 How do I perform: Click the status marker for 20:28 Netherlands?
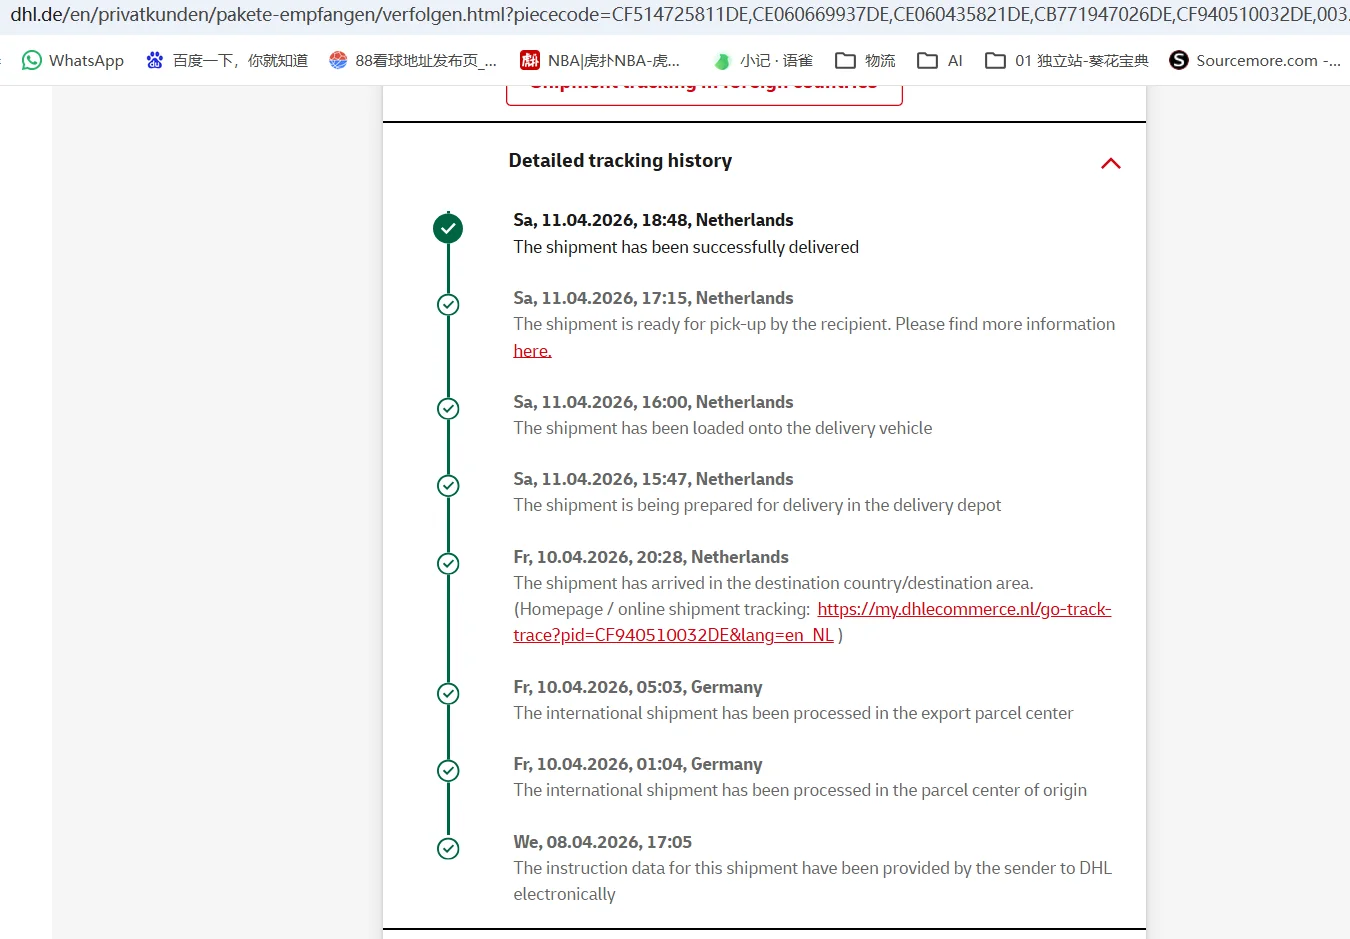(448, 564)
